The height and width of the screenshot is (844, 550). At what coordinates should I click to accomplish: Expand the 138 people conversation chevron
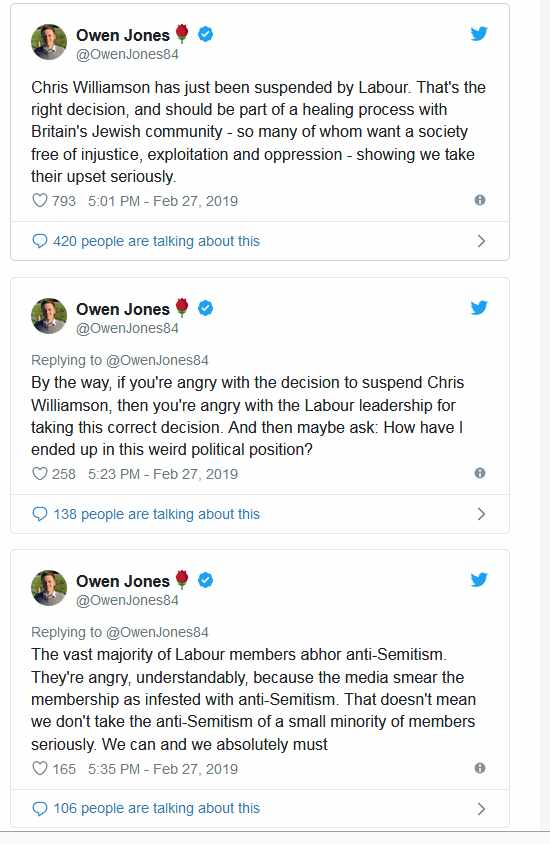481,514
